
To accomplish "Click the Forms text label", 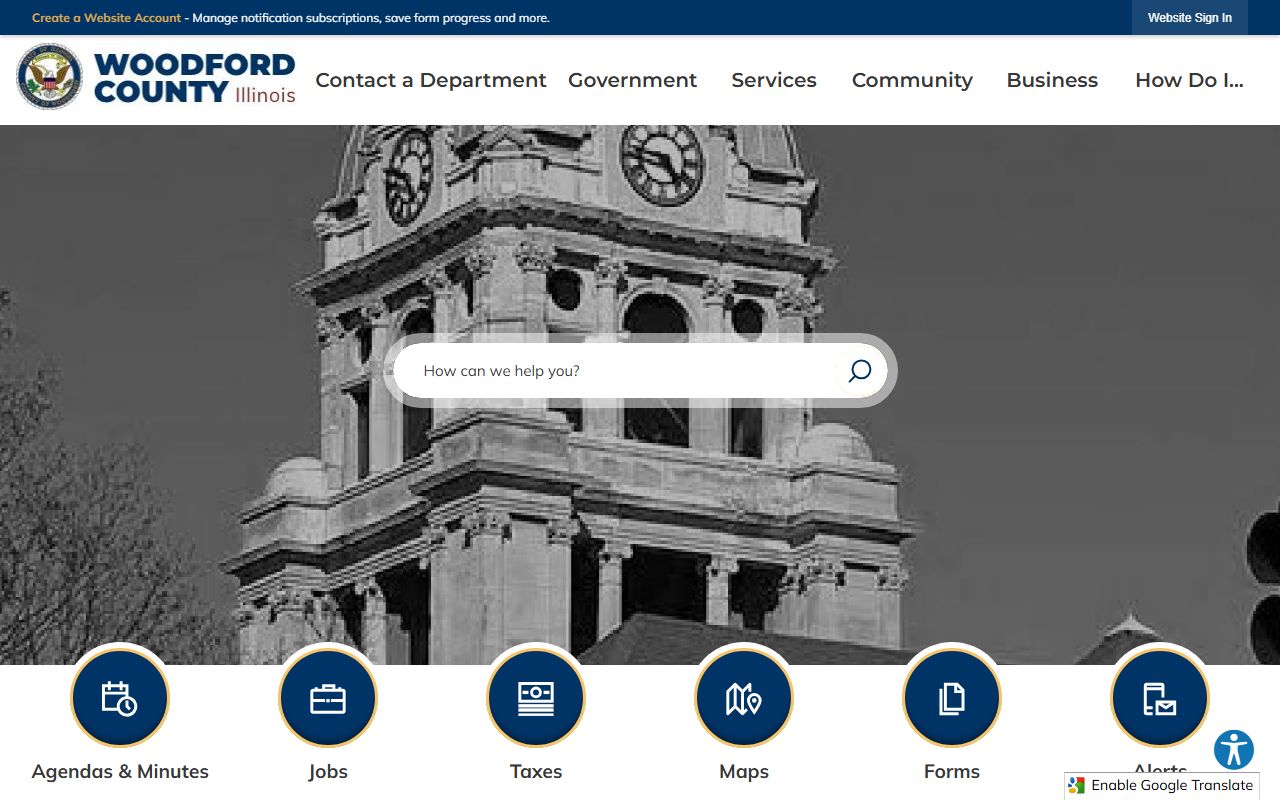I will 952,771.
